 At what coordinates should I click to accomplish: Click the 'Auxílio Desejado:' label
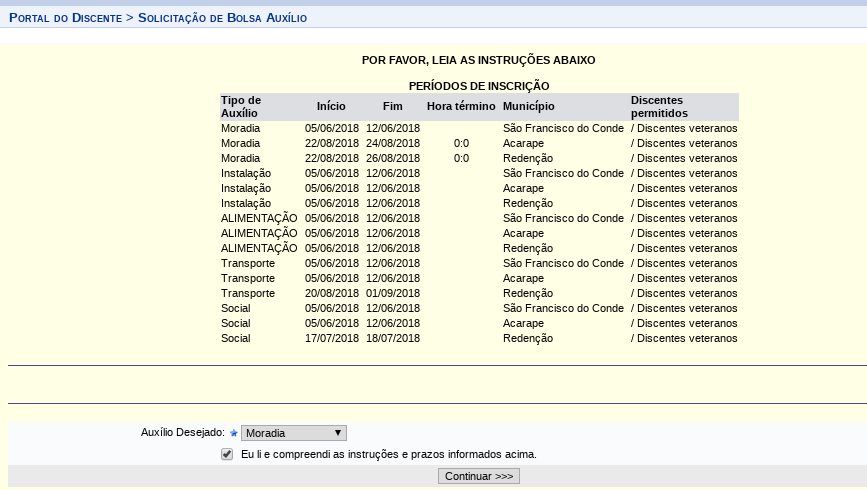point(183,432)
